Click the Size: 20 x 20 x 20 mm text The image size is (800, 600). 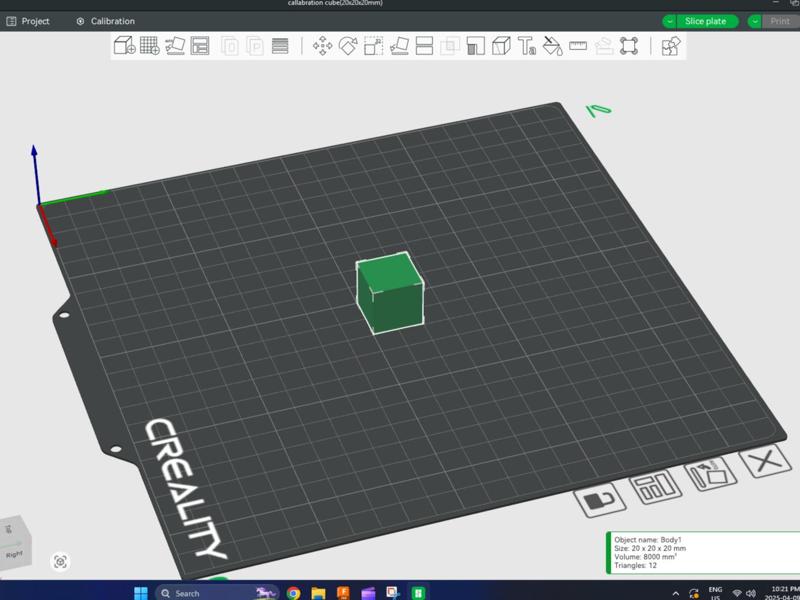click(x=650, y=548)
